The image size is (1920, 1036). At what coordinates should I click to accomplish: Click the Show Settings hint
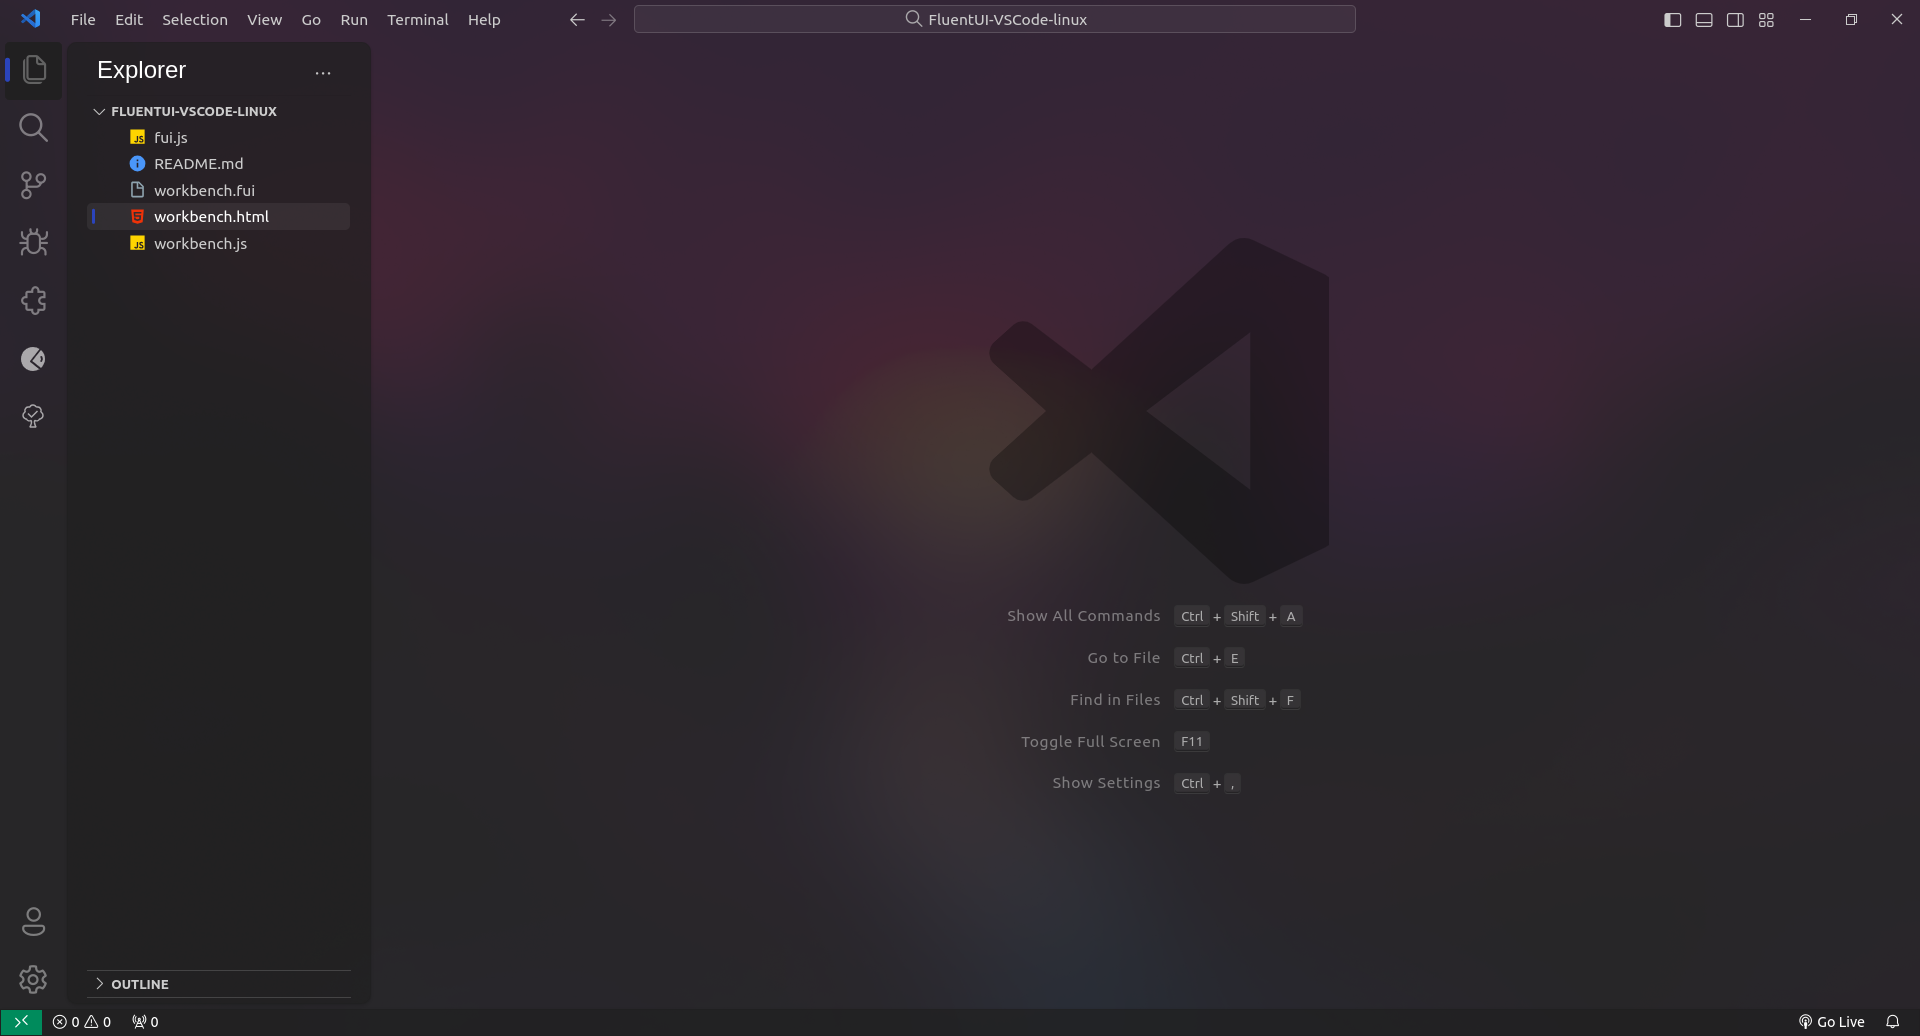coord(1107,783)
